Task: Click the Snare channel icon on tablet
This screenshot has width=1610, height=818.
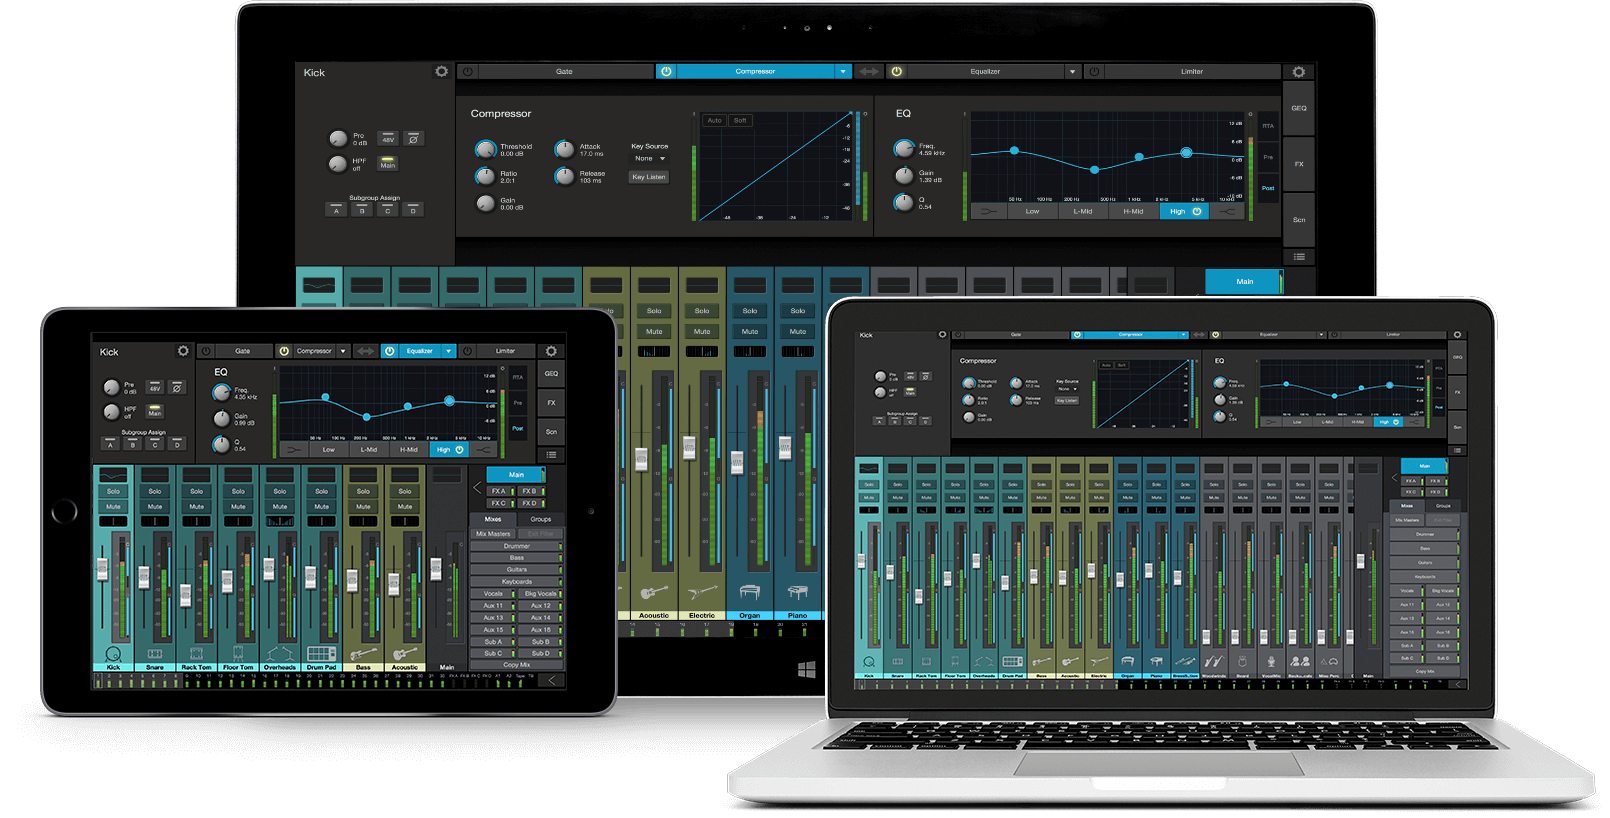Action: (155, 653)
